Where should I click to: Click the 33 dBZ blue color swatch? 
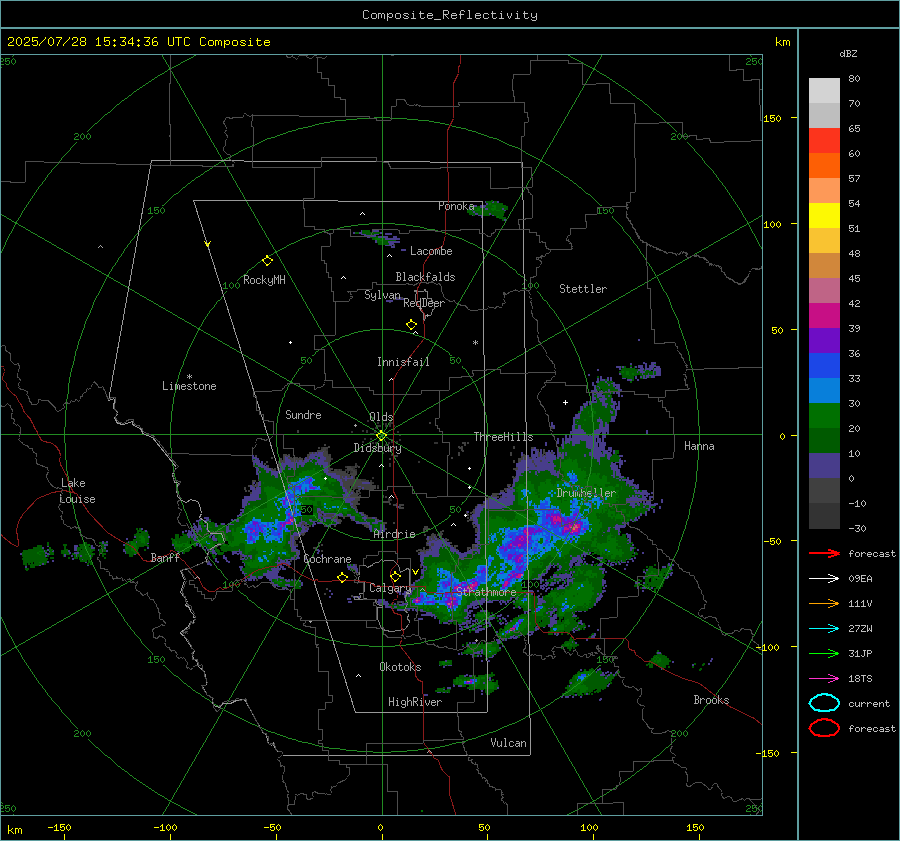tap(824, 390)
